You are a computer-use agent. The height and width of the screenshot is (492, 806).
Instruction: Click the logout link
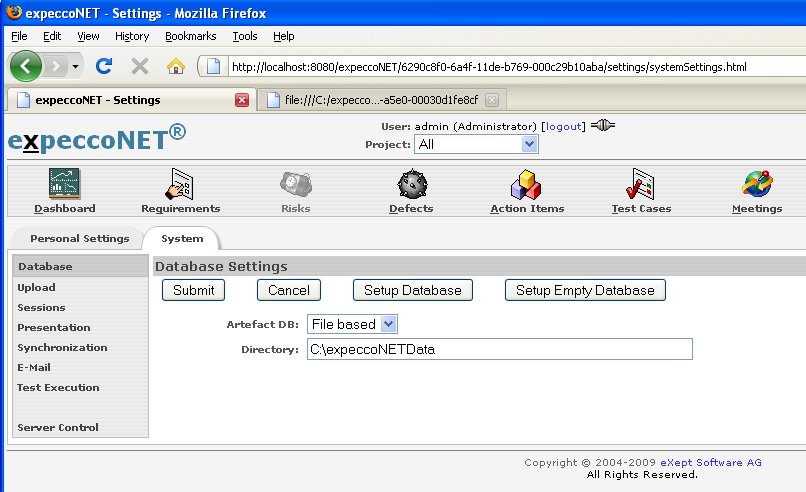pyautogui.click(x=563, y=127)
